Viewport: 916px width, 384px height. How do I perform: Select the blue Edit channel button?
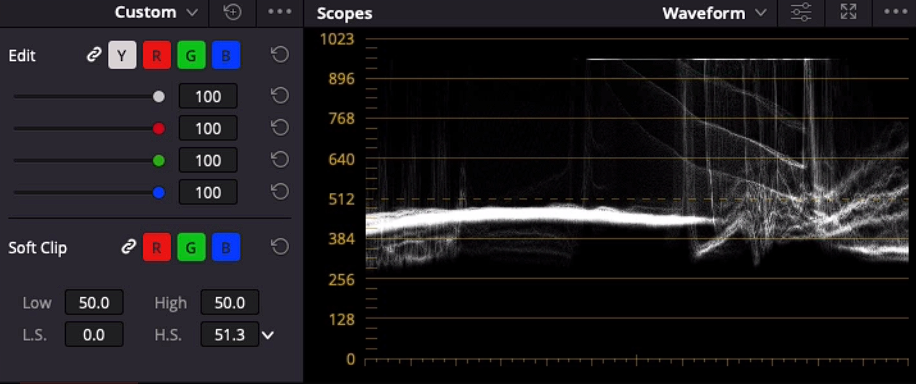[x=226, y=56]
